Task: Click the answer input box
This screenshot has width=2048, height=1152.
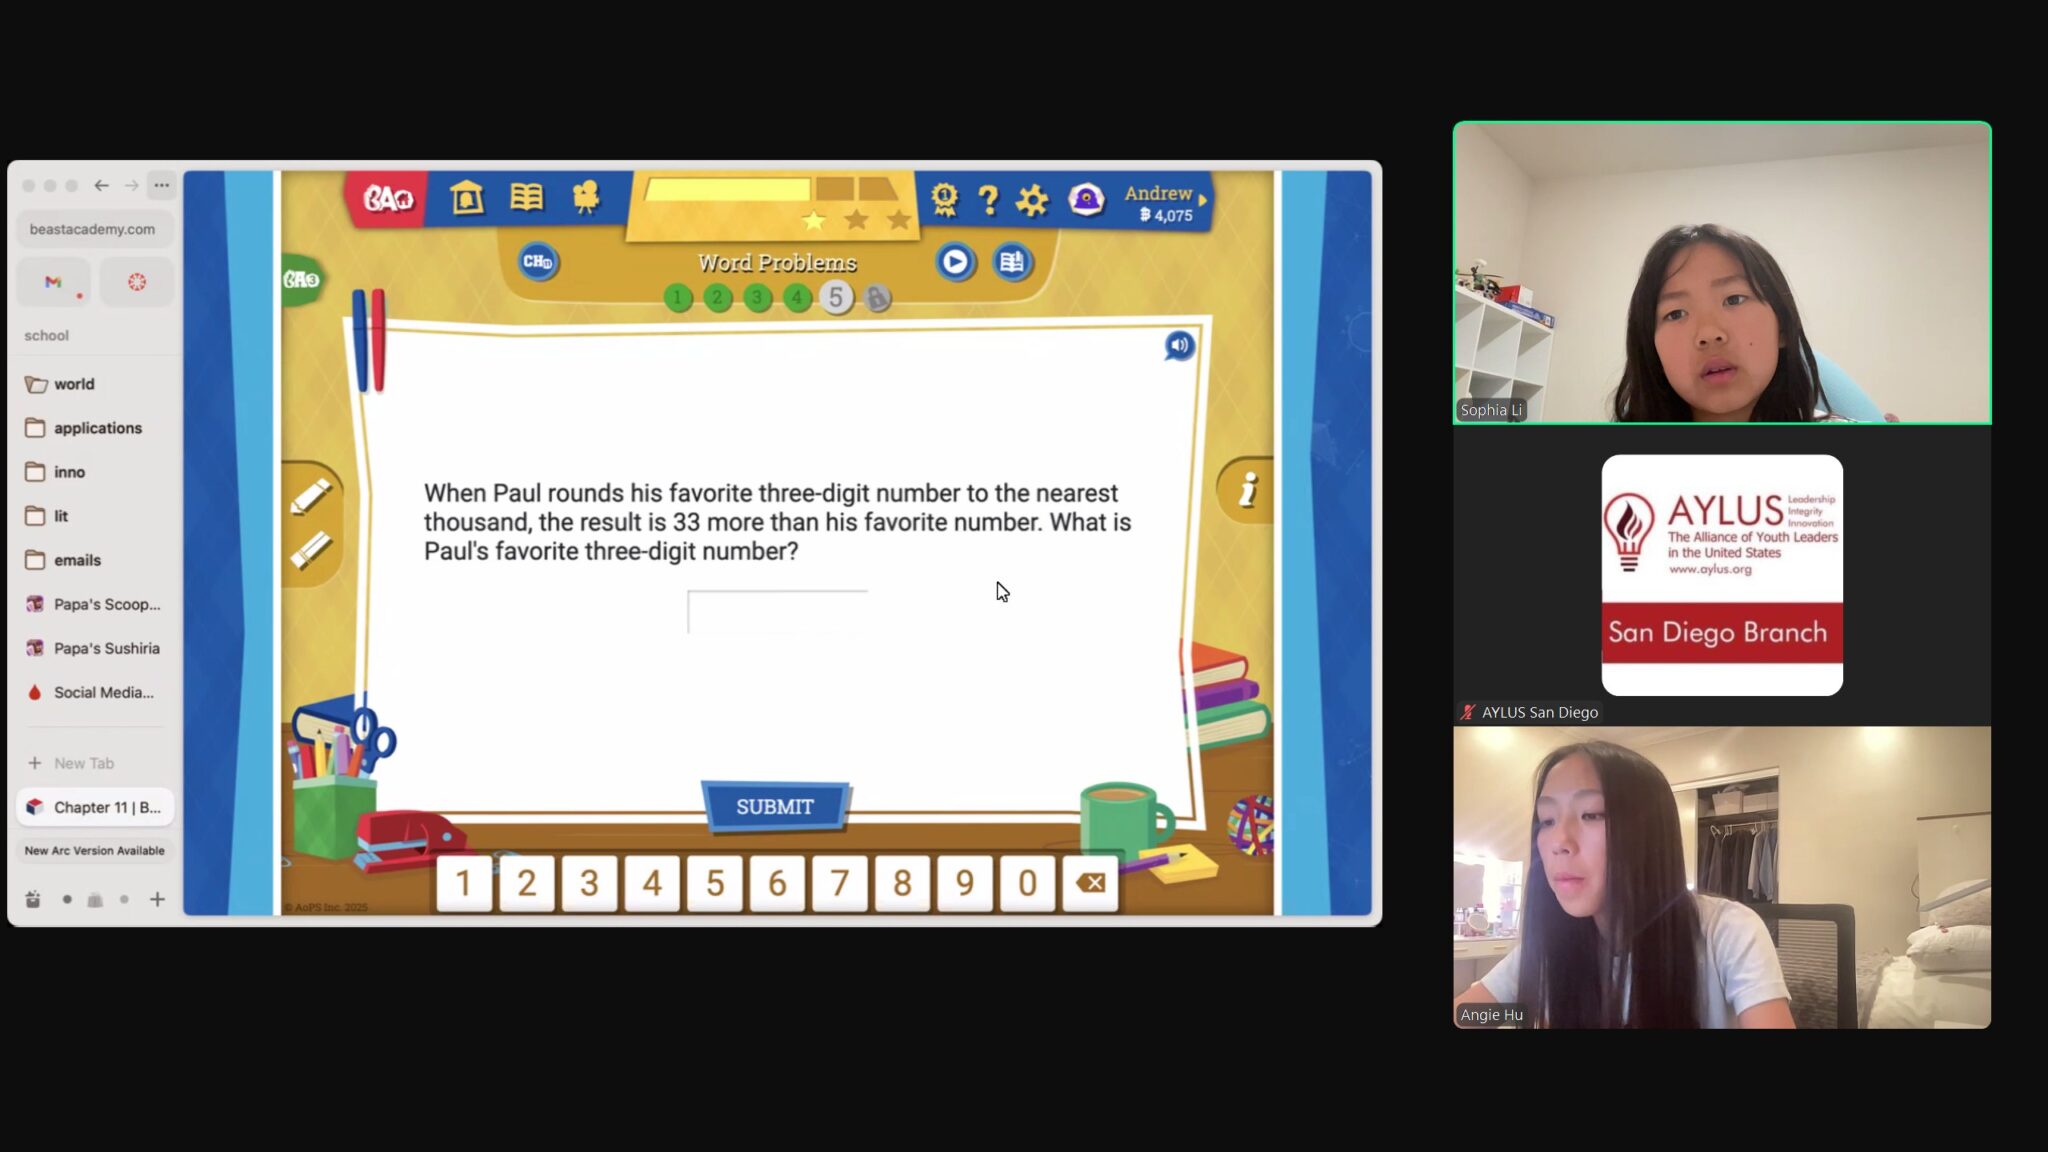Action: point(777,612)
